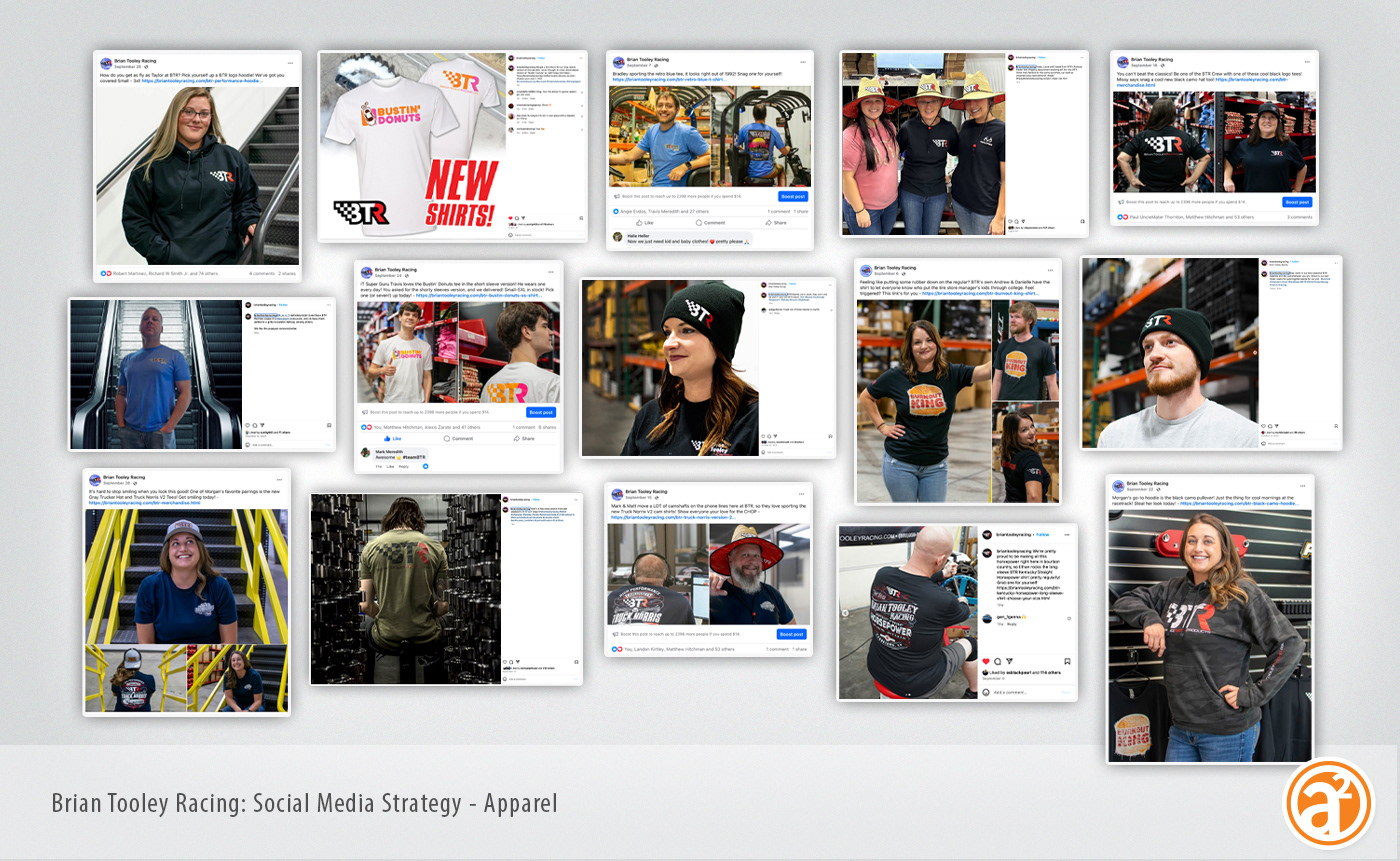Click Reply under Mark Meredith's Awesome comment

click(x=404, y=466)
